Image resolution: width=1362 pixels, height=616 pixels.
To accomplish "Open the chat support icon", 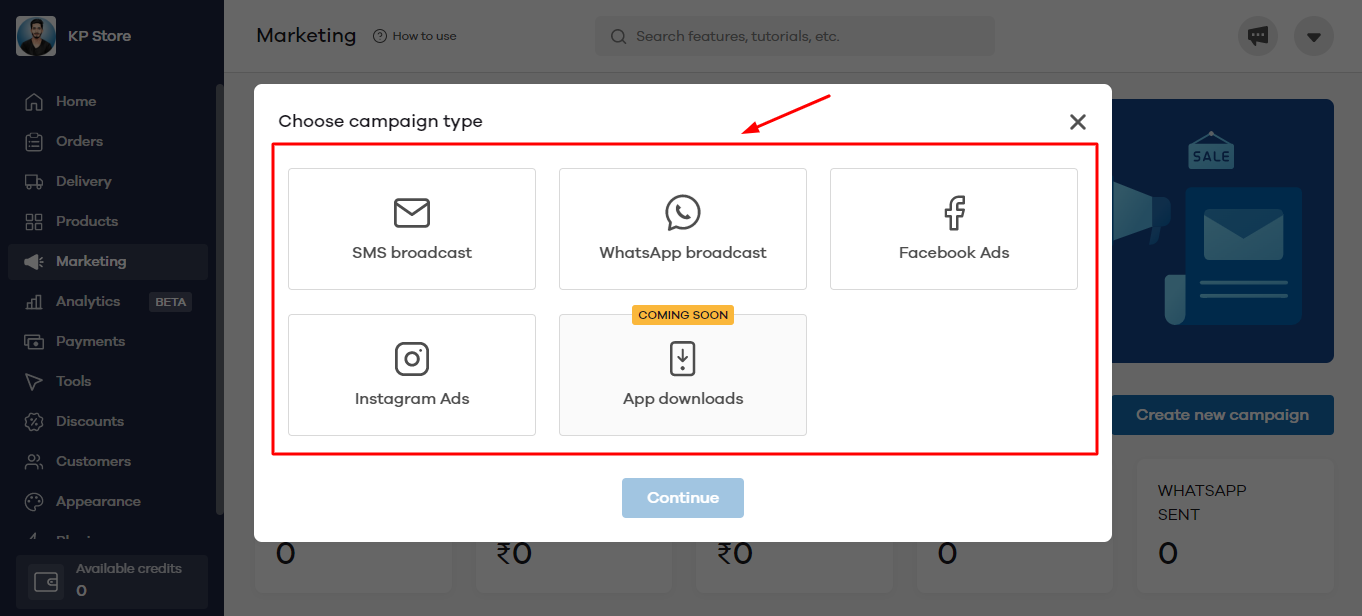I will [1258, 37].
